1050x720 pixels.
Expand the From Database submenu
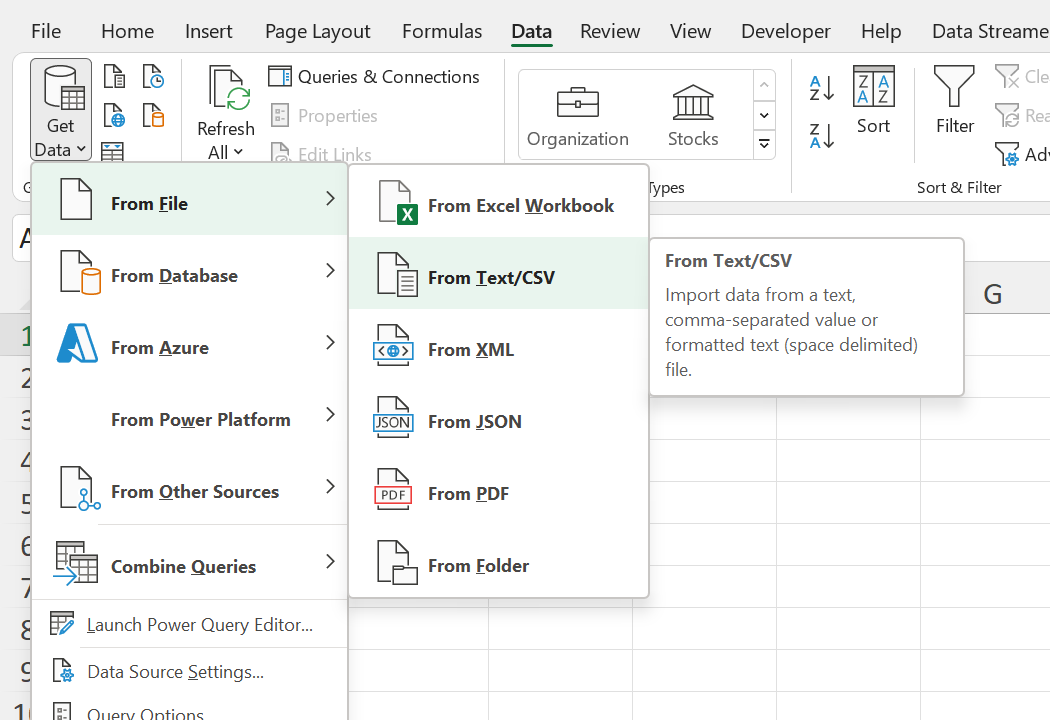(190, 275)
